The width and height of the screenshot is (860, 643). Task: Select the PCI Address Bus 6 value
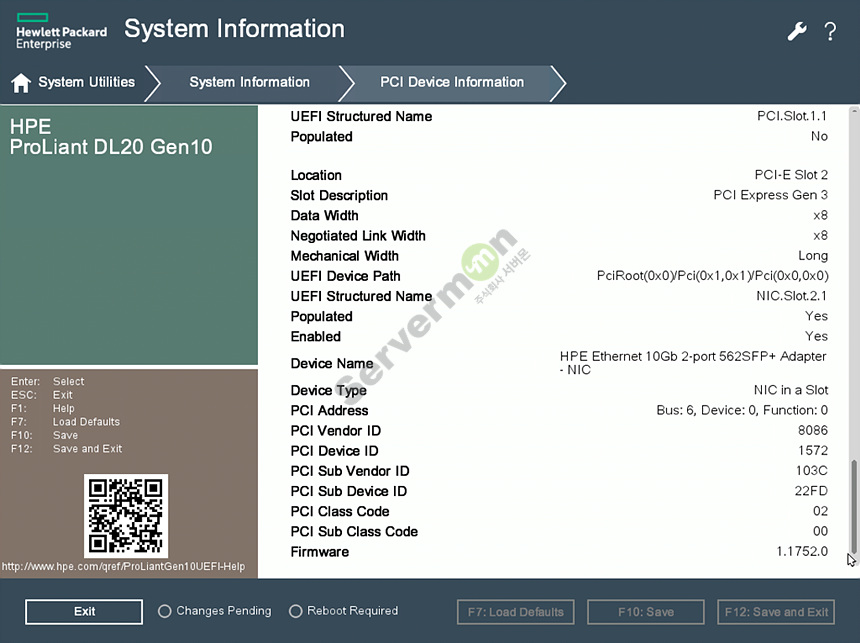click(742, 410)
